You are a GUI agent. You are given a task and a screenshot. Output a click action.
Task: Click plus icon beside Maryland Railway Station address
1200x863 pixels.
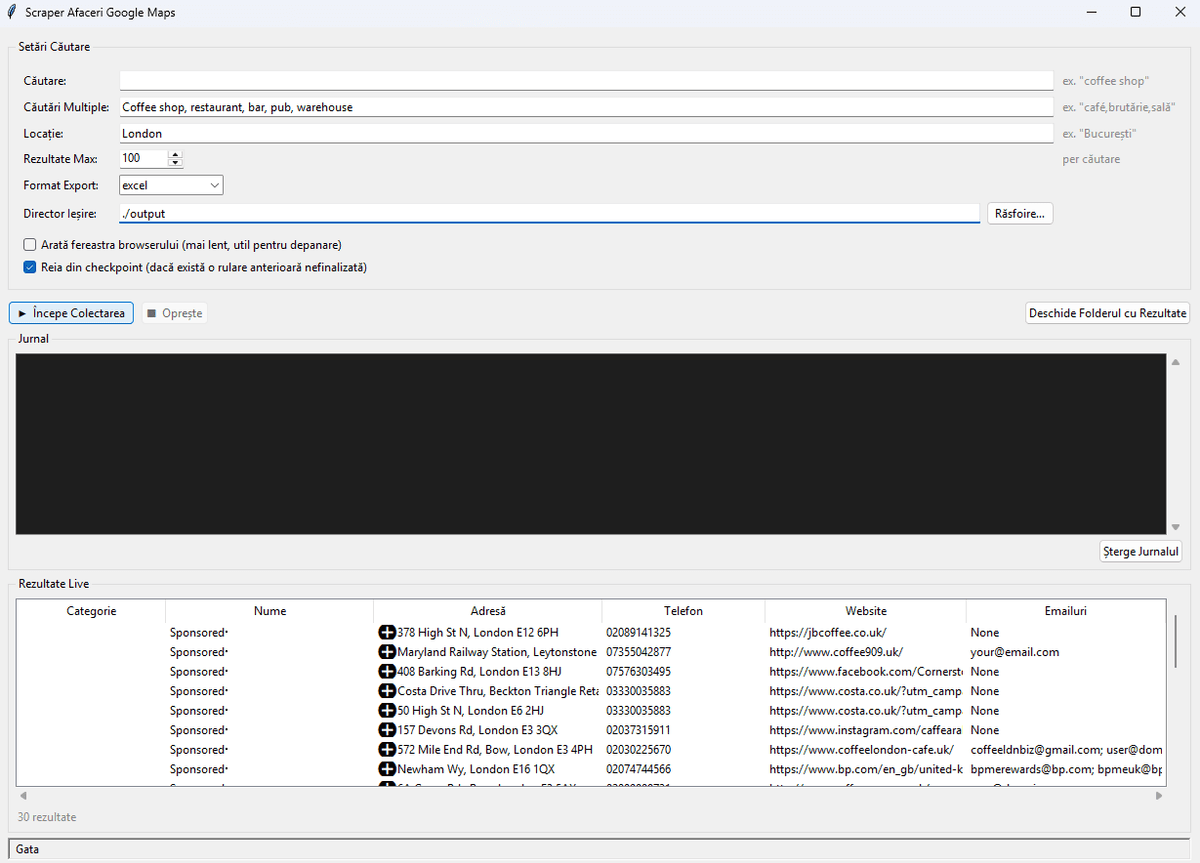387,652
